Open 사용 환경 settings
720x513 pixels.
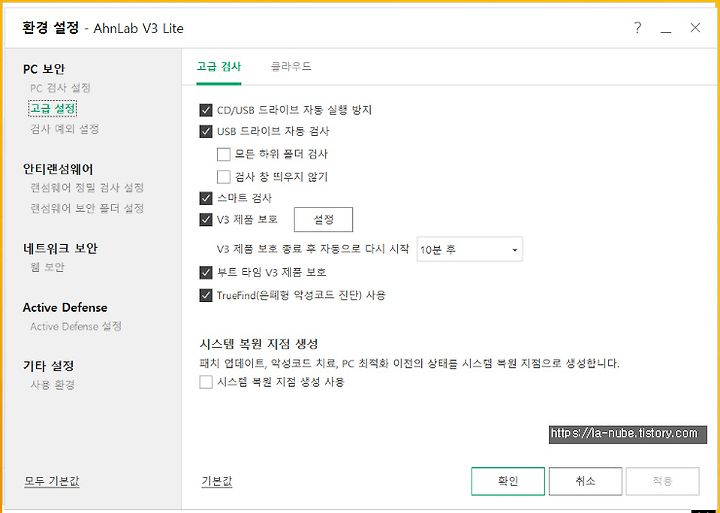tap(52, 385)
